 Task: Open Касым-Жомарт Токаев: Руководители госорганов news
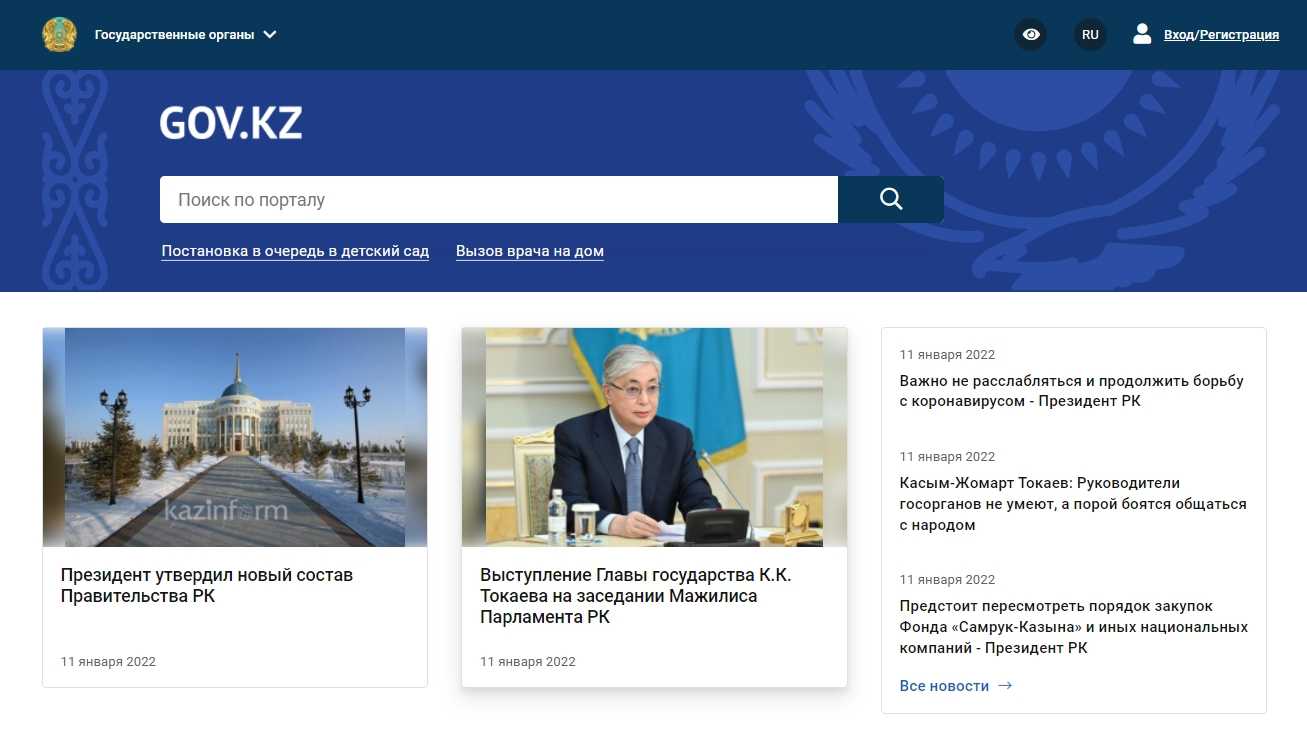click(1073, 504)
